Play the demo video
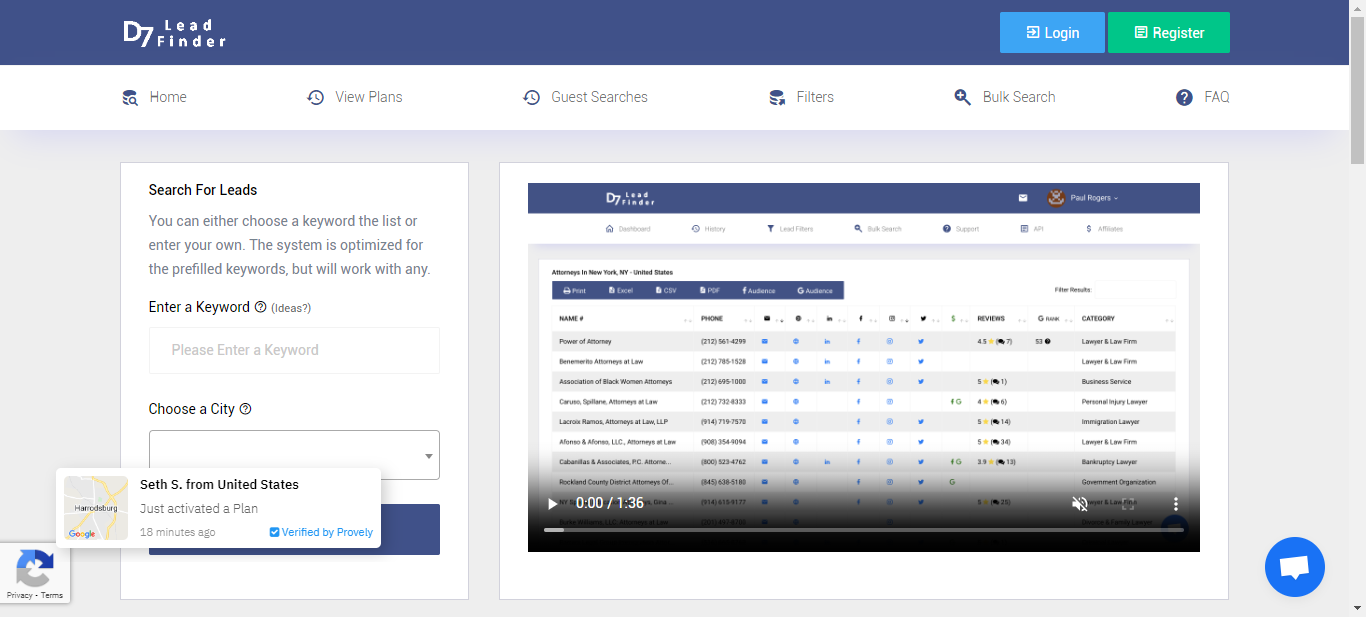Screen dimensions: 1366x617 [552, 504]
